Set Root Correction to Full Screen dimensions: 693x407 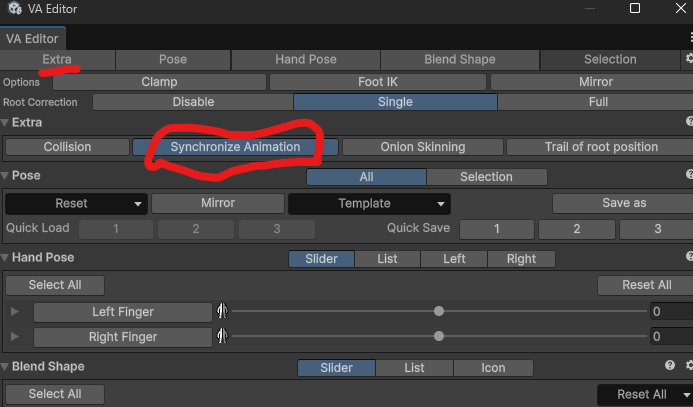tap(595, 102)
